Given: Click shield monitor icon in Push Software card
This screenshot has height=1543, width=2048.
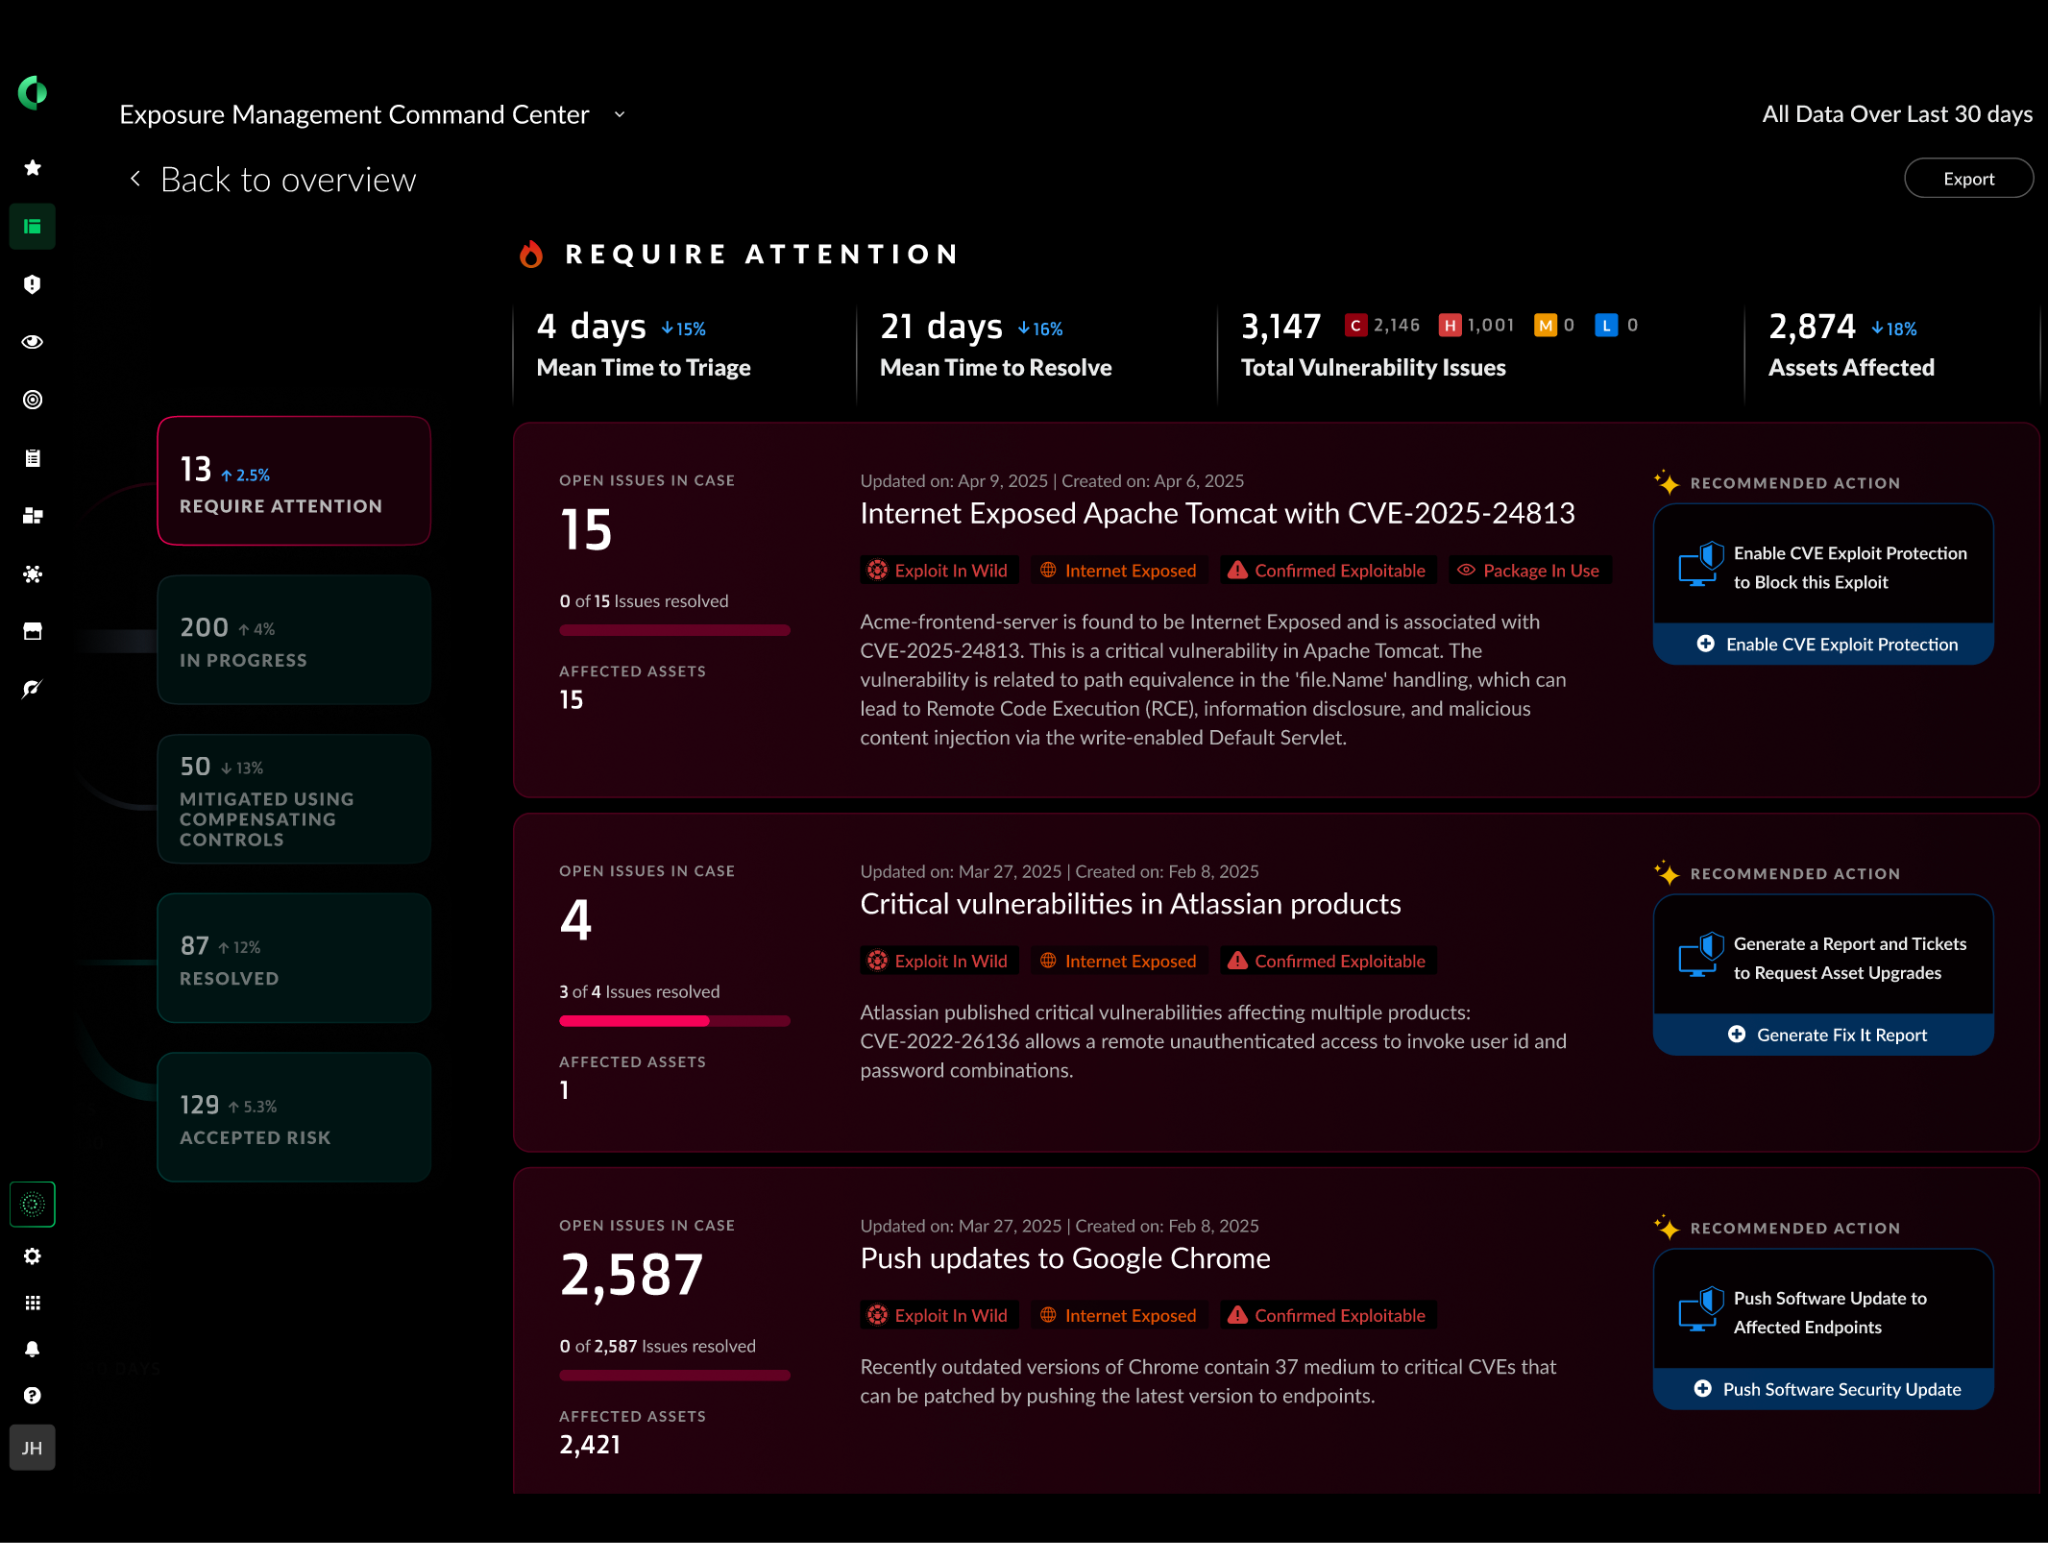Looking at the screenshot, I should click(1701, 1311).
